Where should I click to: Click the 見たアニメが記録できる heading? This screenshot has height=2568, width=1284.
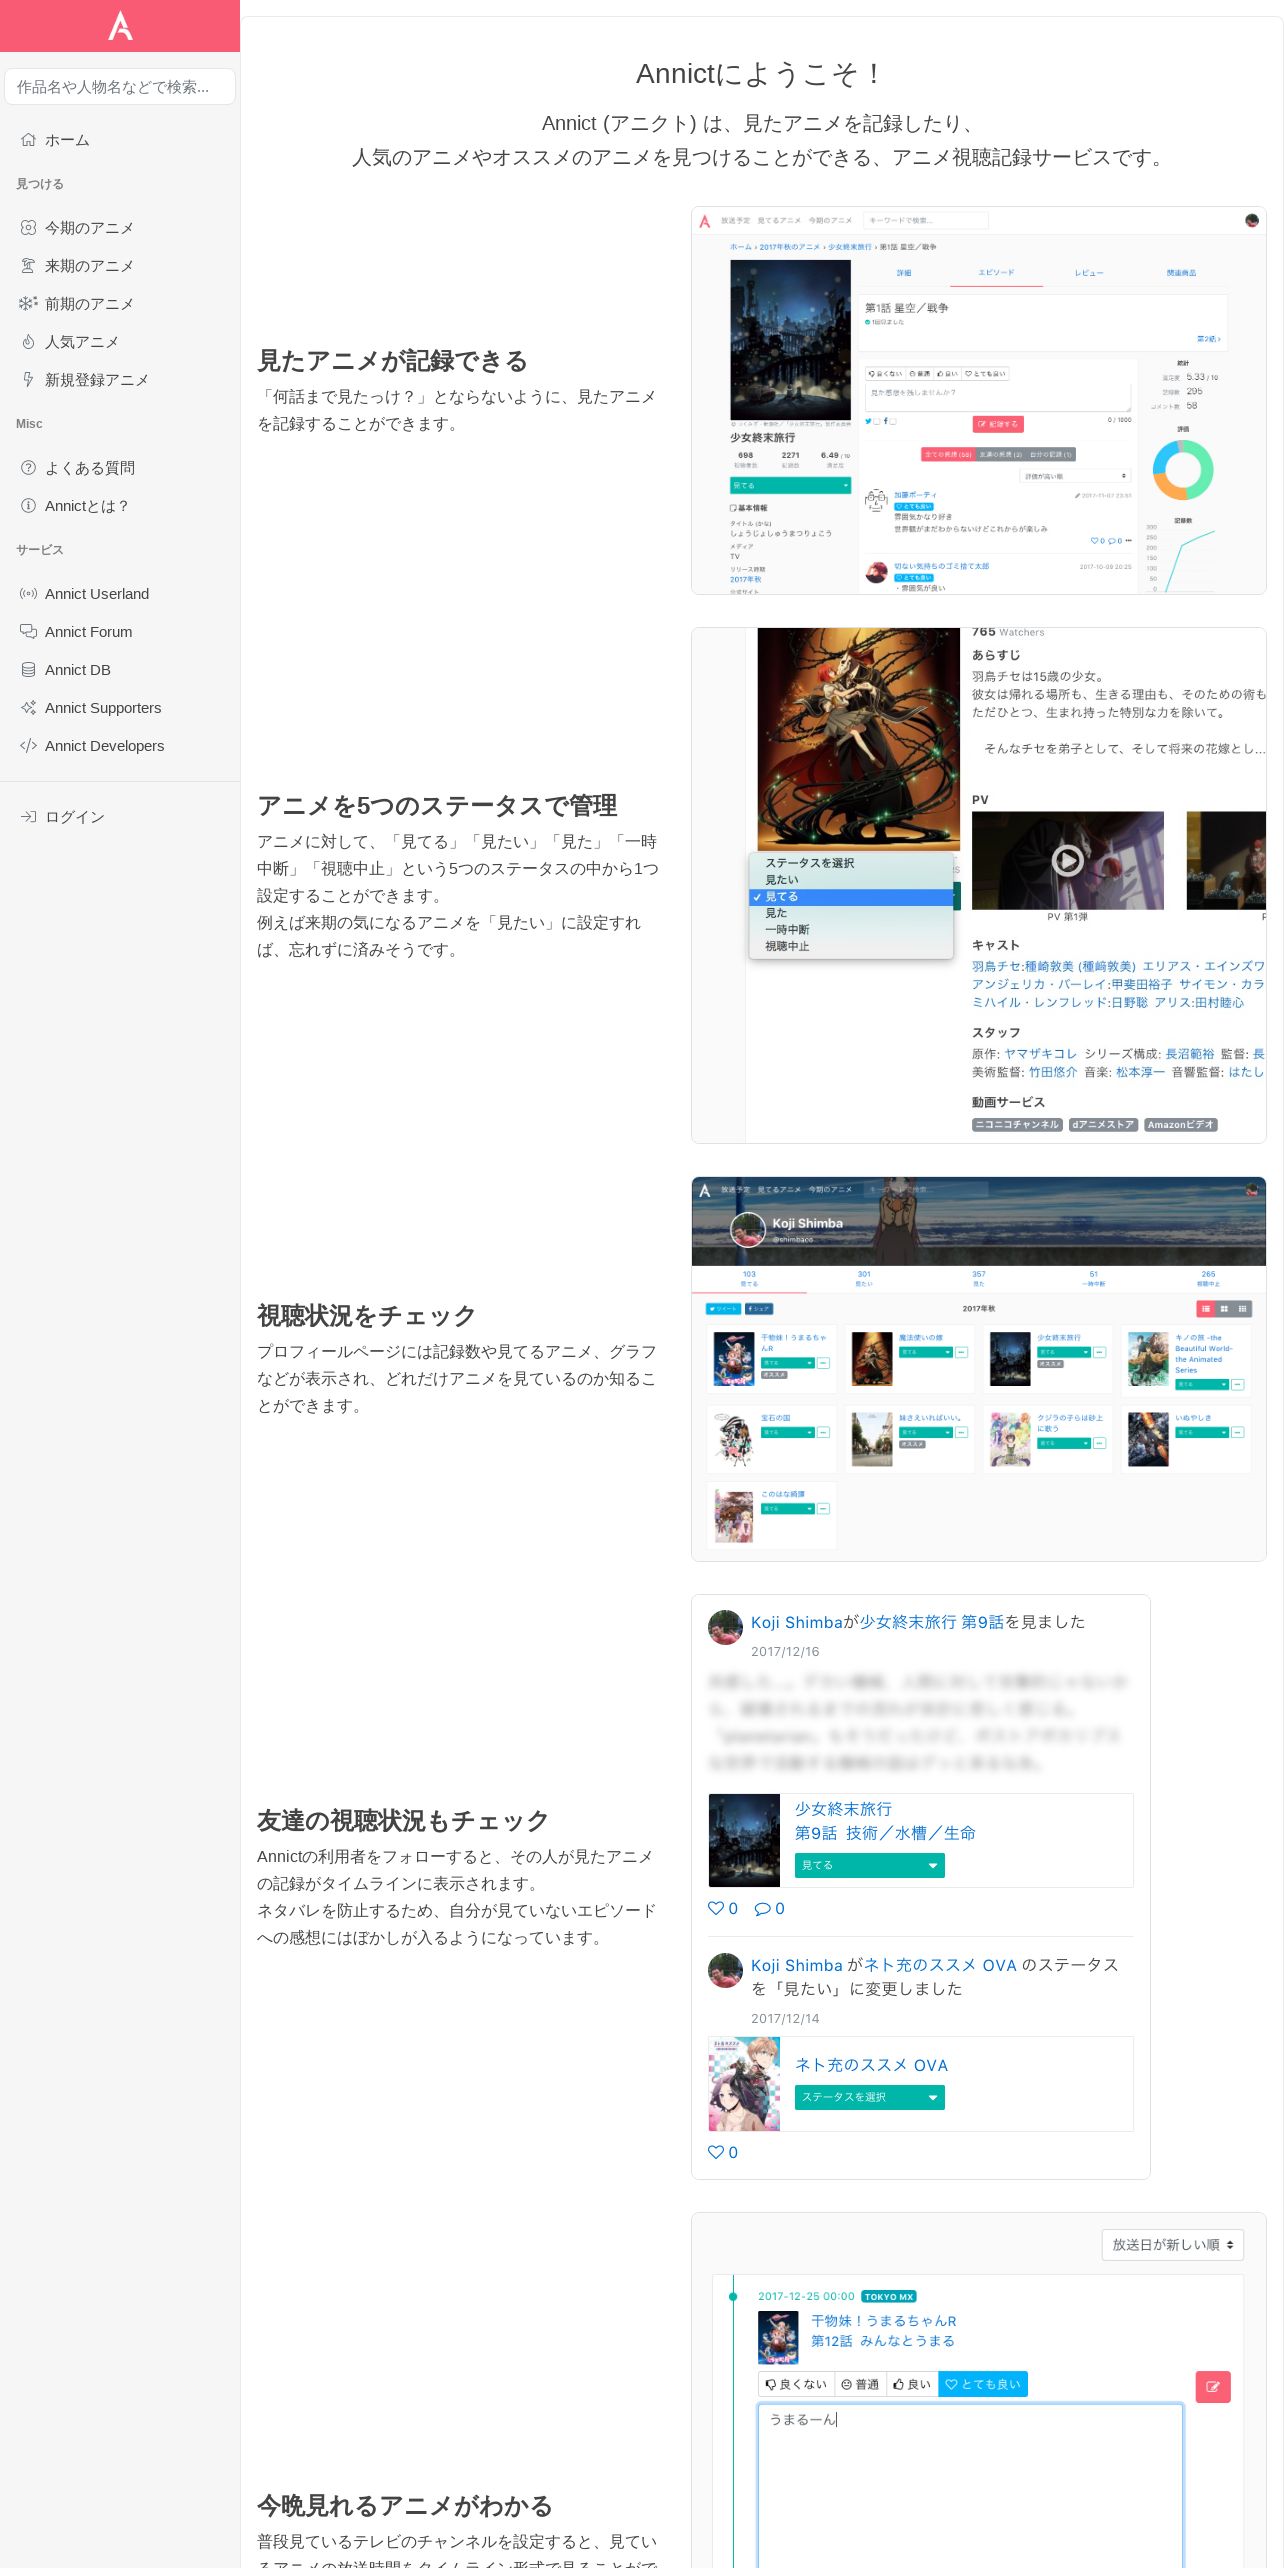coord(392,361)
